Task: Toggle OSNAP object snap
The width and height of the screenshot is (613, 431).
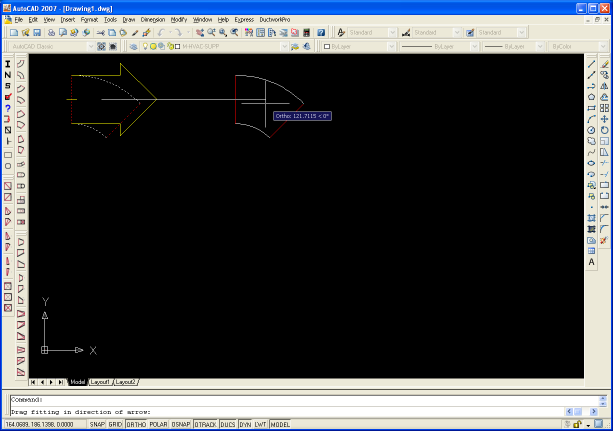Action: click(x=181, y=424)
